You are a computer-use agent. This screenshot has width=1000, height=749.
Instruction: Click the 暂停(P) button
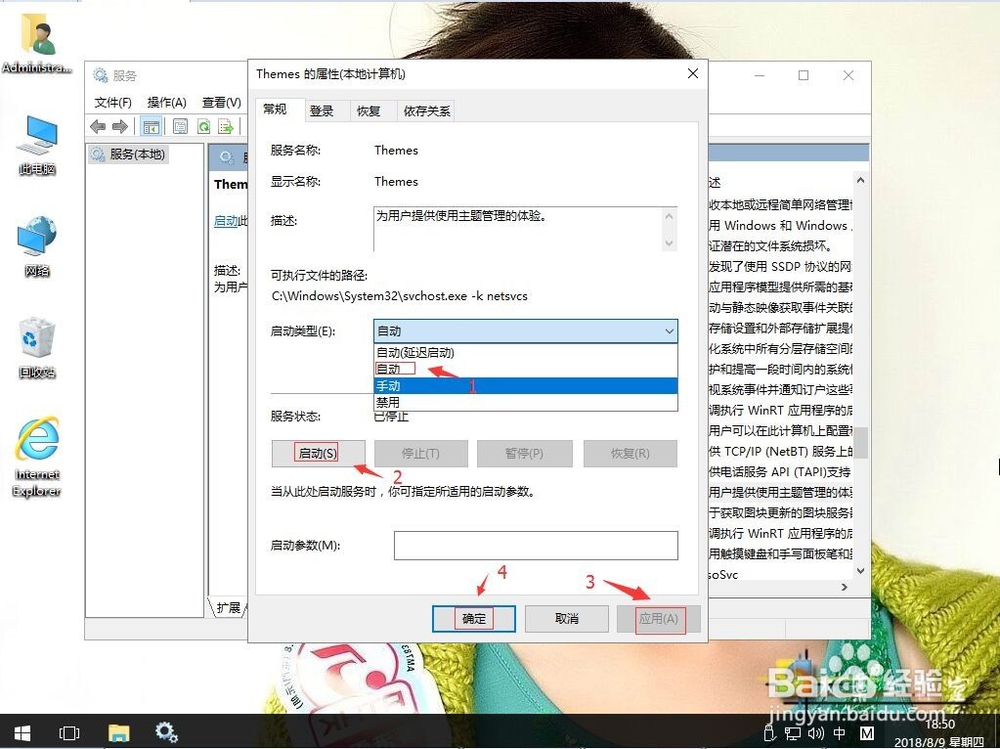pyautogui.click(x=524, y=454)
